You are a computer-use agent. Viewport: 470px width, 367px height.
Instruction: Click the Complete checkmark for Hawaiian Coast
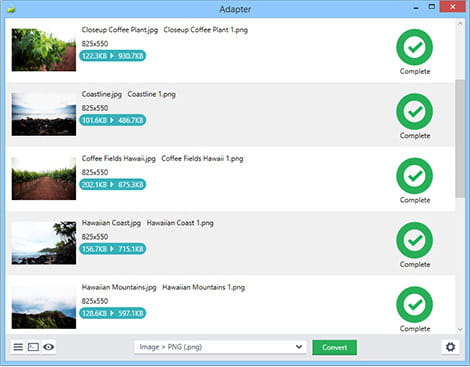[x=414, y=240]
